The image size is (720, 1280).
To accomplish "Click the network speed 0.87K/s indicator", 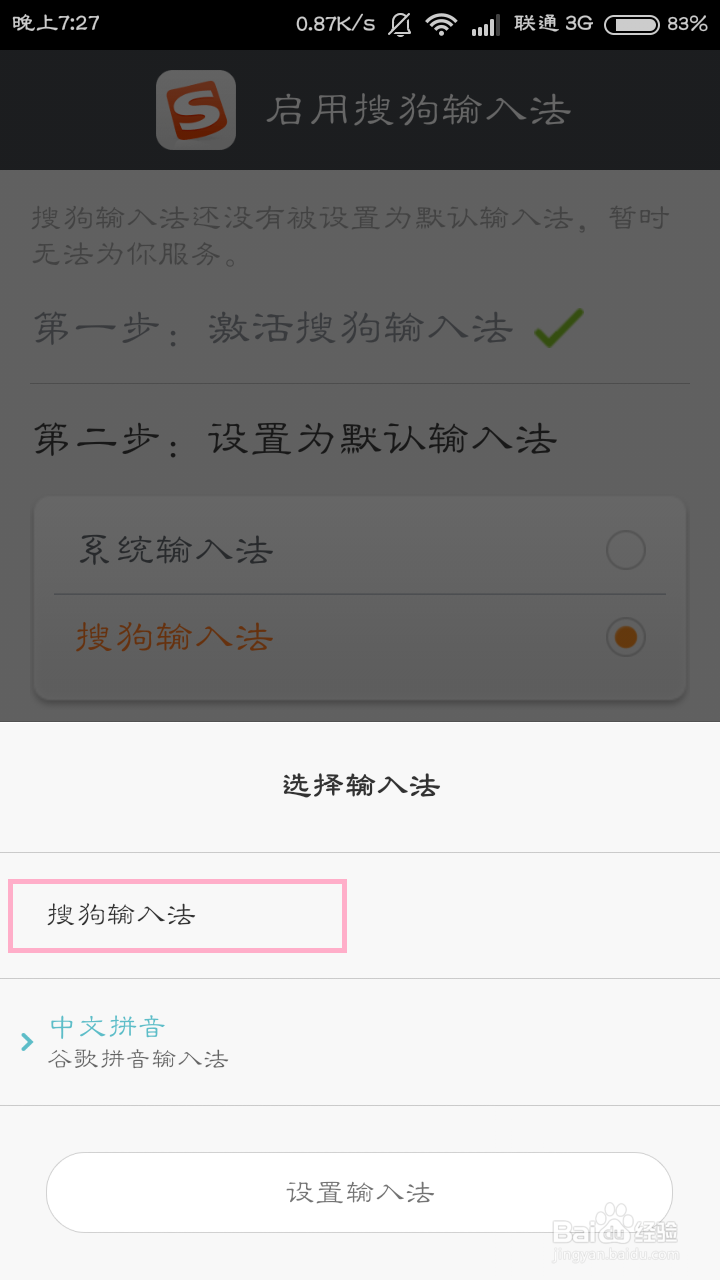I will 335,25.
